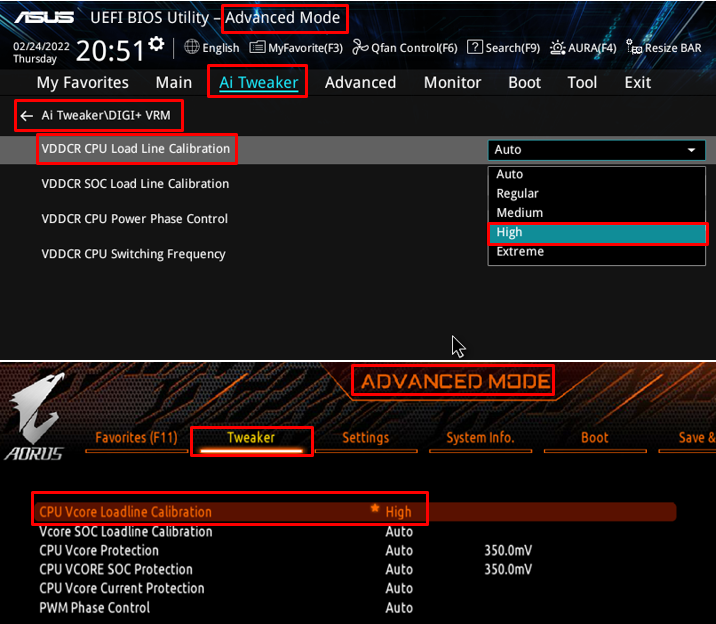Select the CPU Vcore Protection row
The image size is (716, 624).
pyautogui.click(x=99, y=551)
